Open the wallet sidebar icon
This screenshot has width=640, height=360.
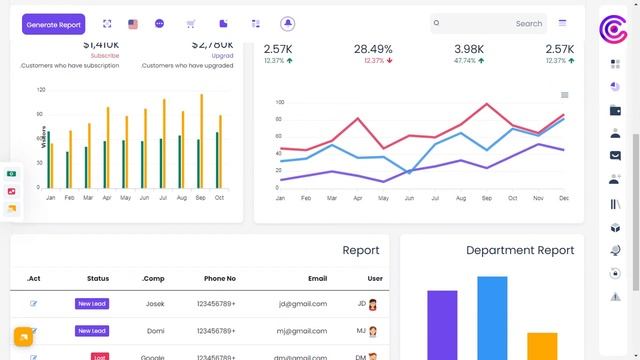pyautogui.click(x=615, y=110)
